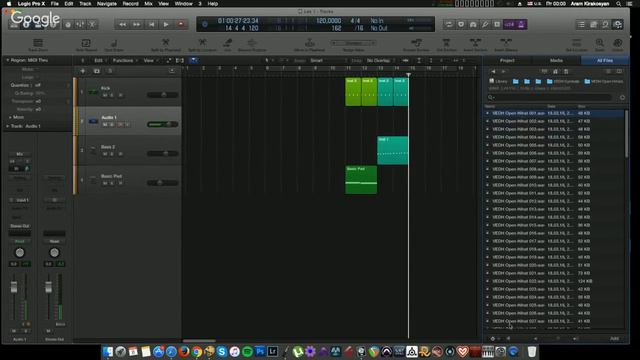
Task: Collapse the Track Audio 1 inspector section
Action: [7, 127]
